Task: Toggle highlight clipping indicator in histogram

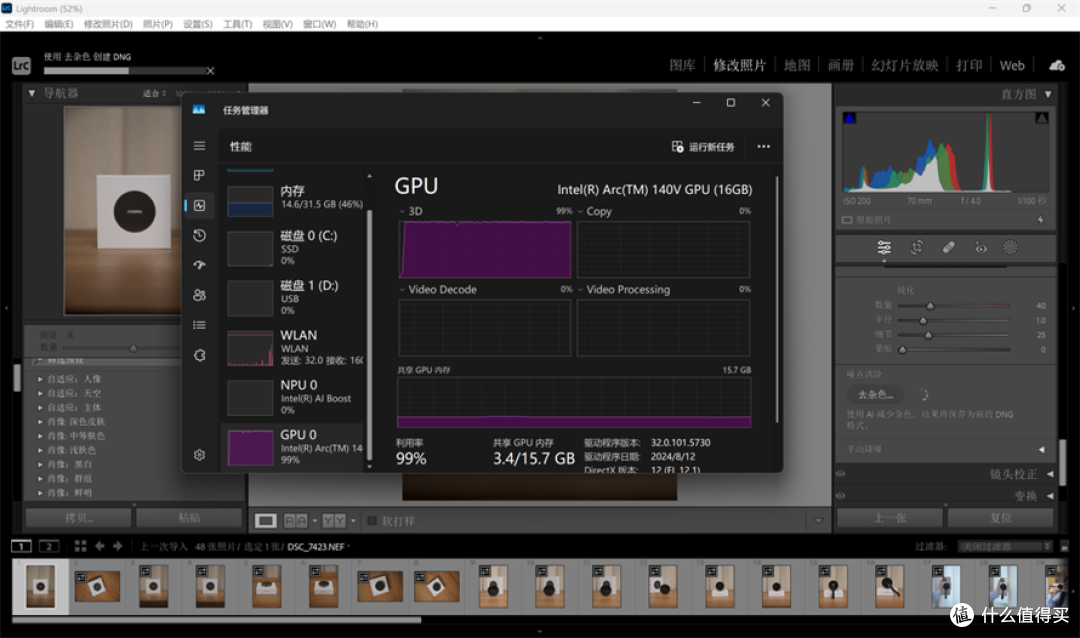Action: (1041, 119)
